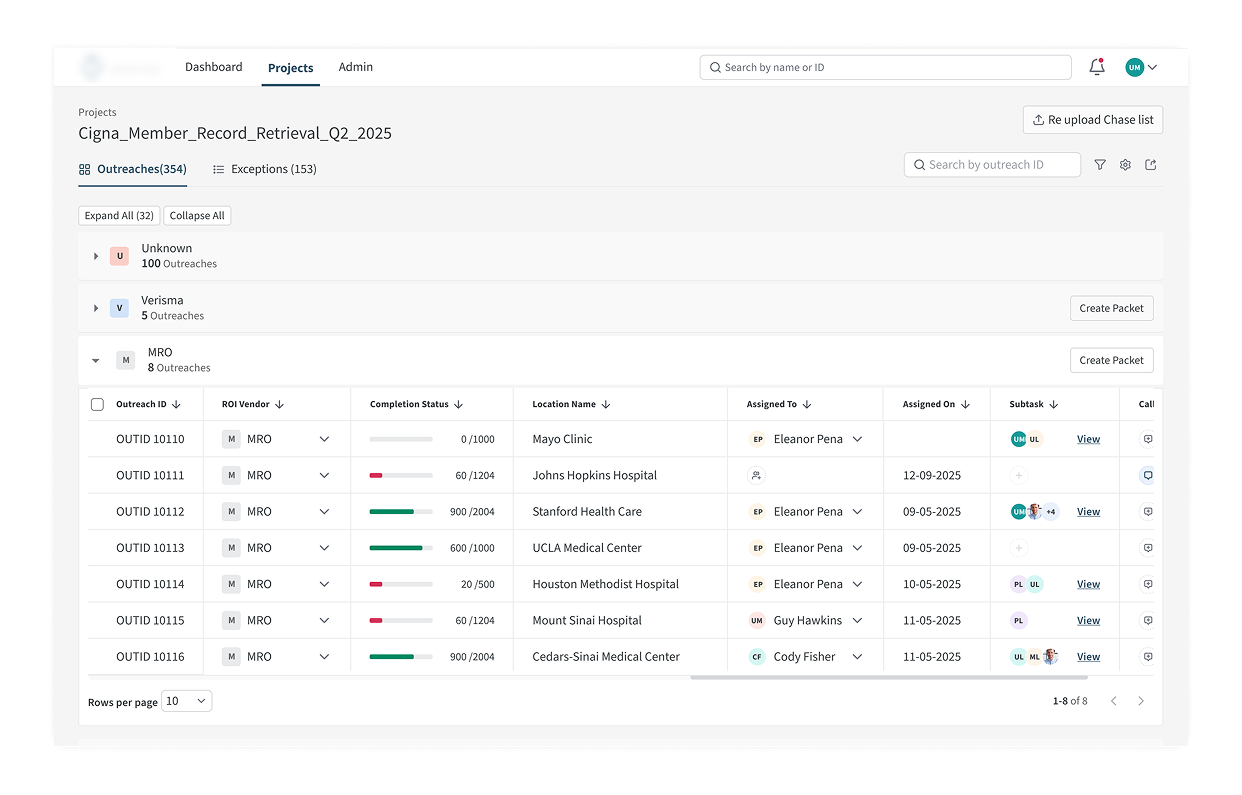
Task: Click Re upload Chase list button
Action: (1092, 120)
